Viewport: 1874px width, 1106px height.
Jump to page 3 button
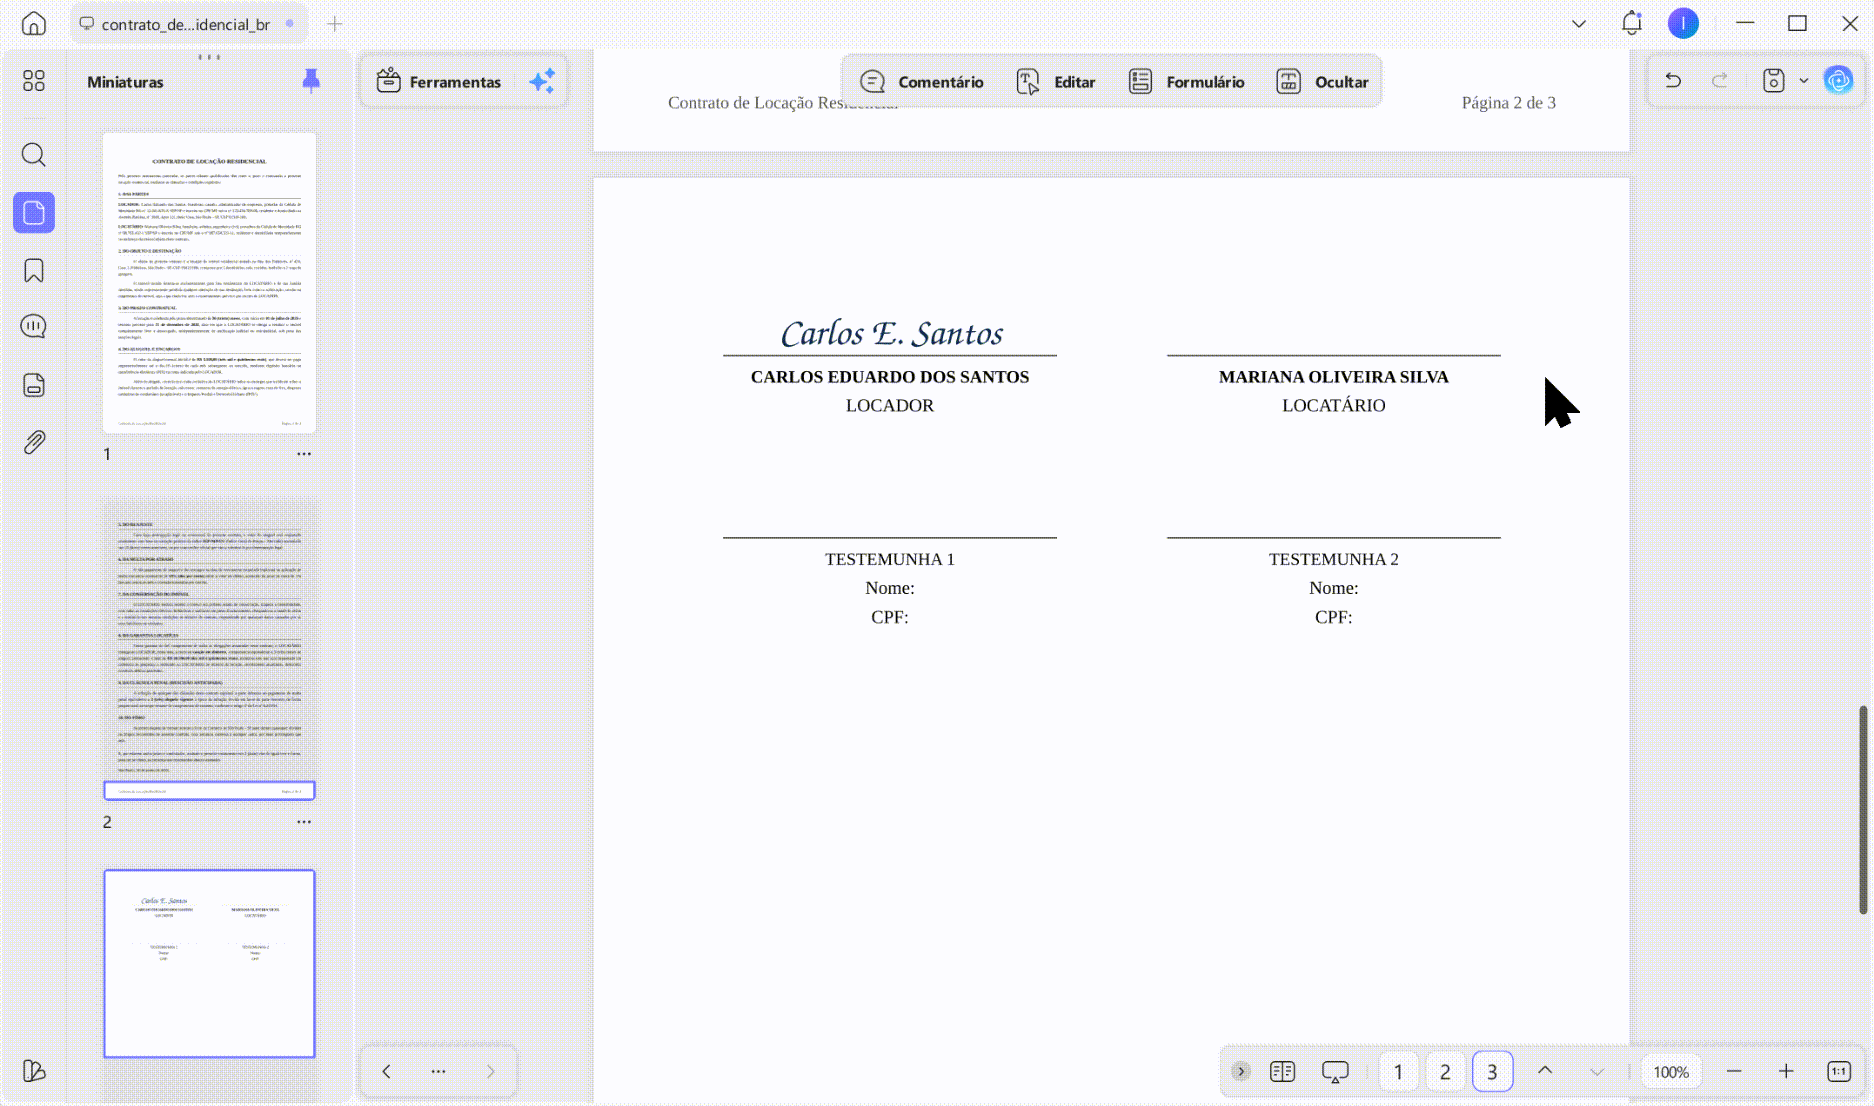tap(1492, 1071)
